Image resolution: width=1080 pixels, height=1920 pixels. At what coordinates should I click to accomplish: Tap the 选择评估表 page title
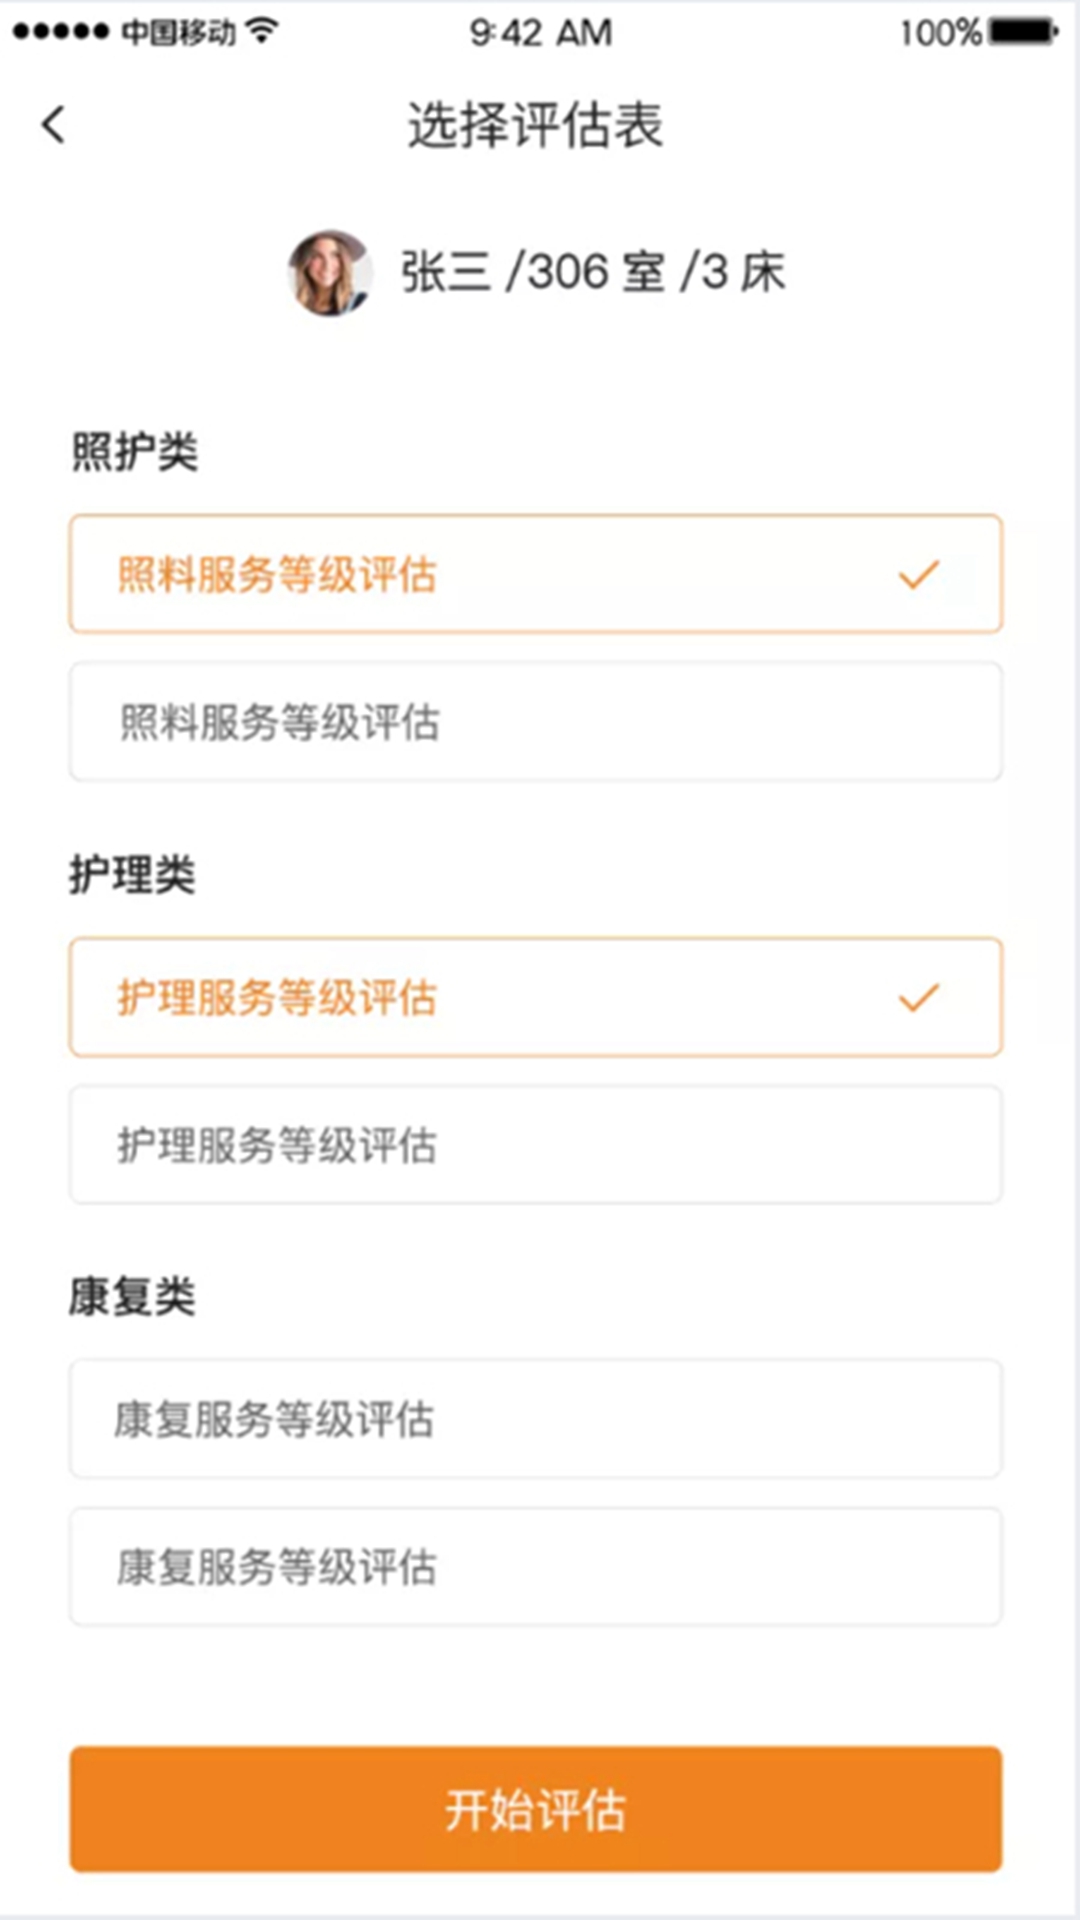[x=535, y=126]
